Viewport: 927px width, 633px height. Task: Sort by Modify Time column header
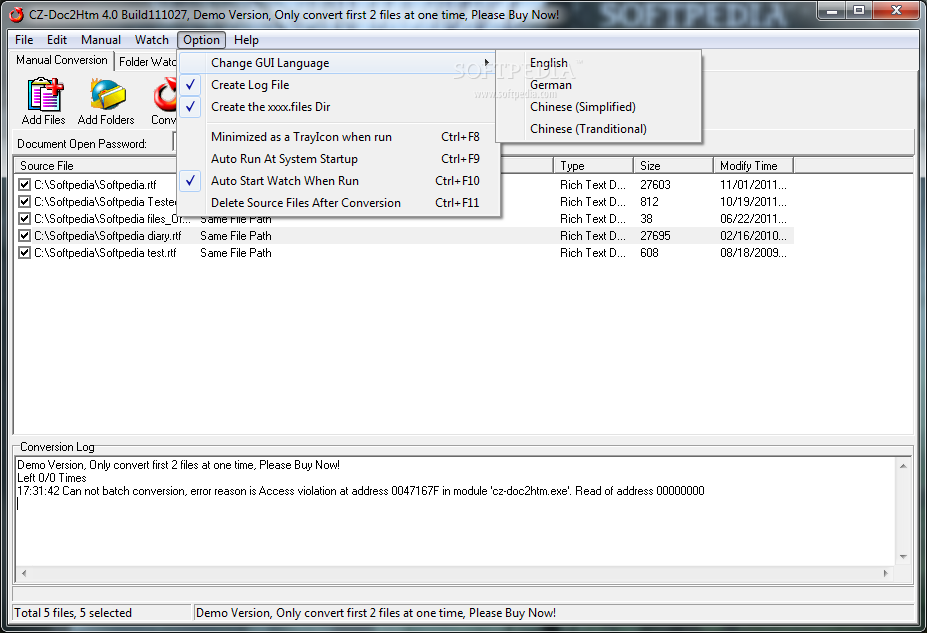coord(753,165)
